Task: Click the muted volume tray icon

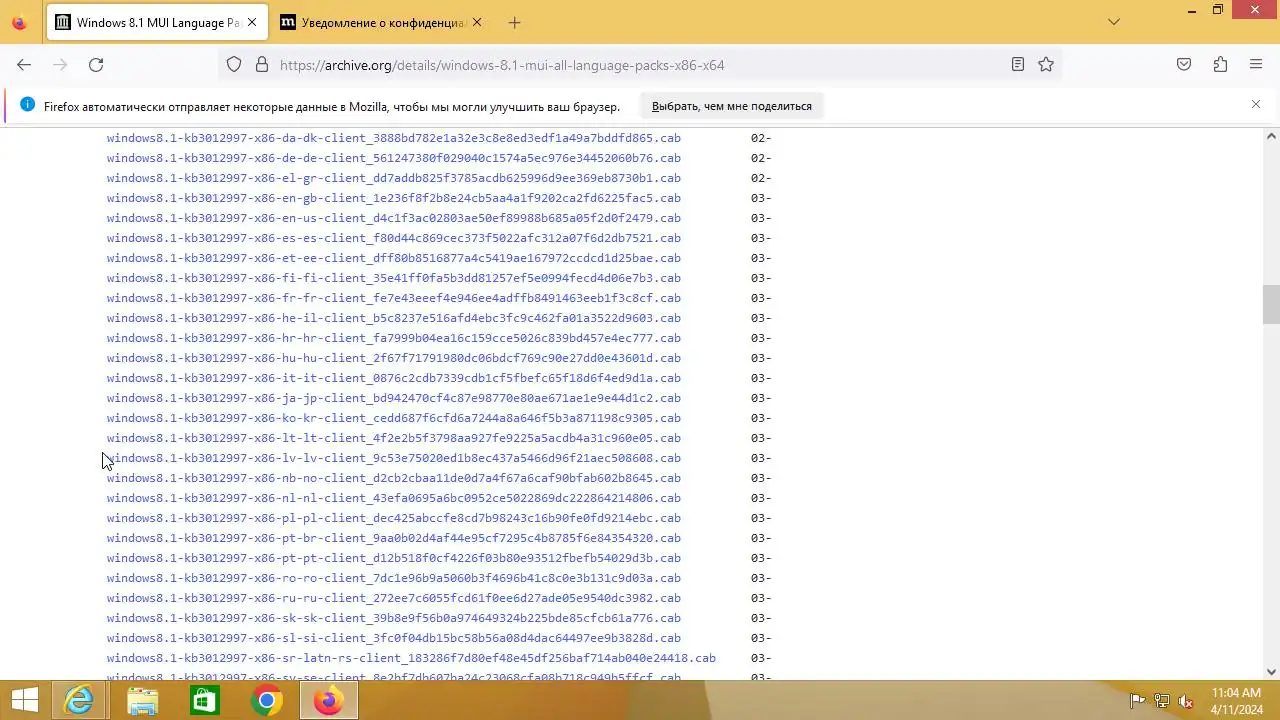Action: [1186, 701]
